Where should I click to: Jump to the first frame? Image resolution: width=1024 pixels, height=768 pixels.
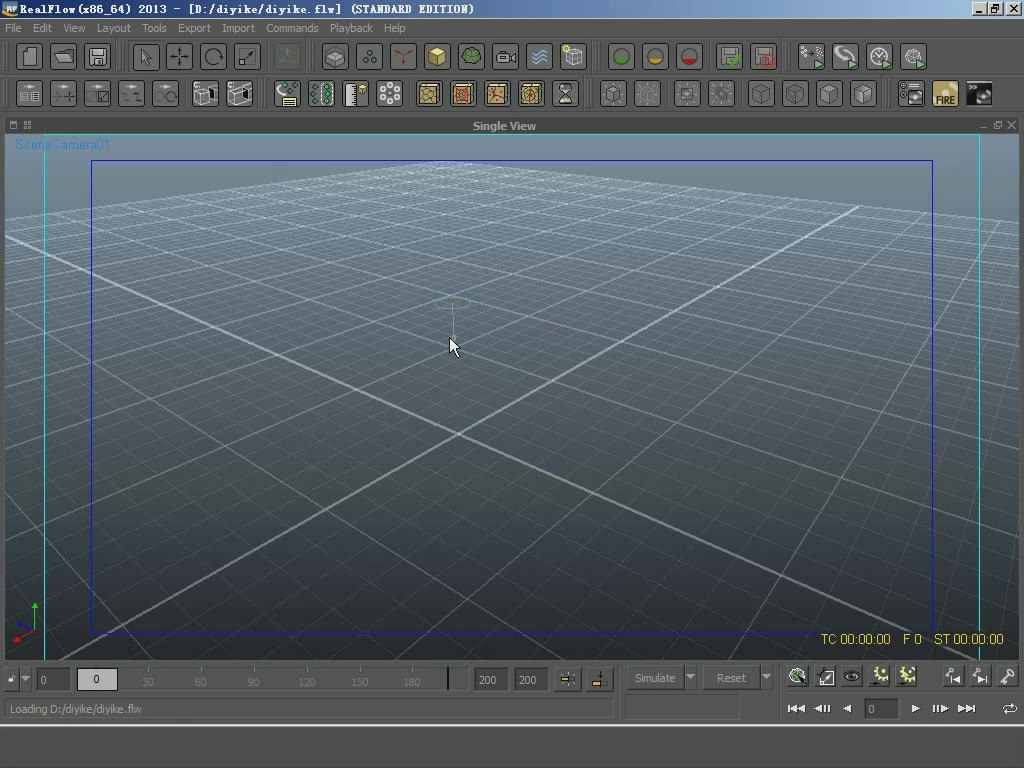click(795, 709)
